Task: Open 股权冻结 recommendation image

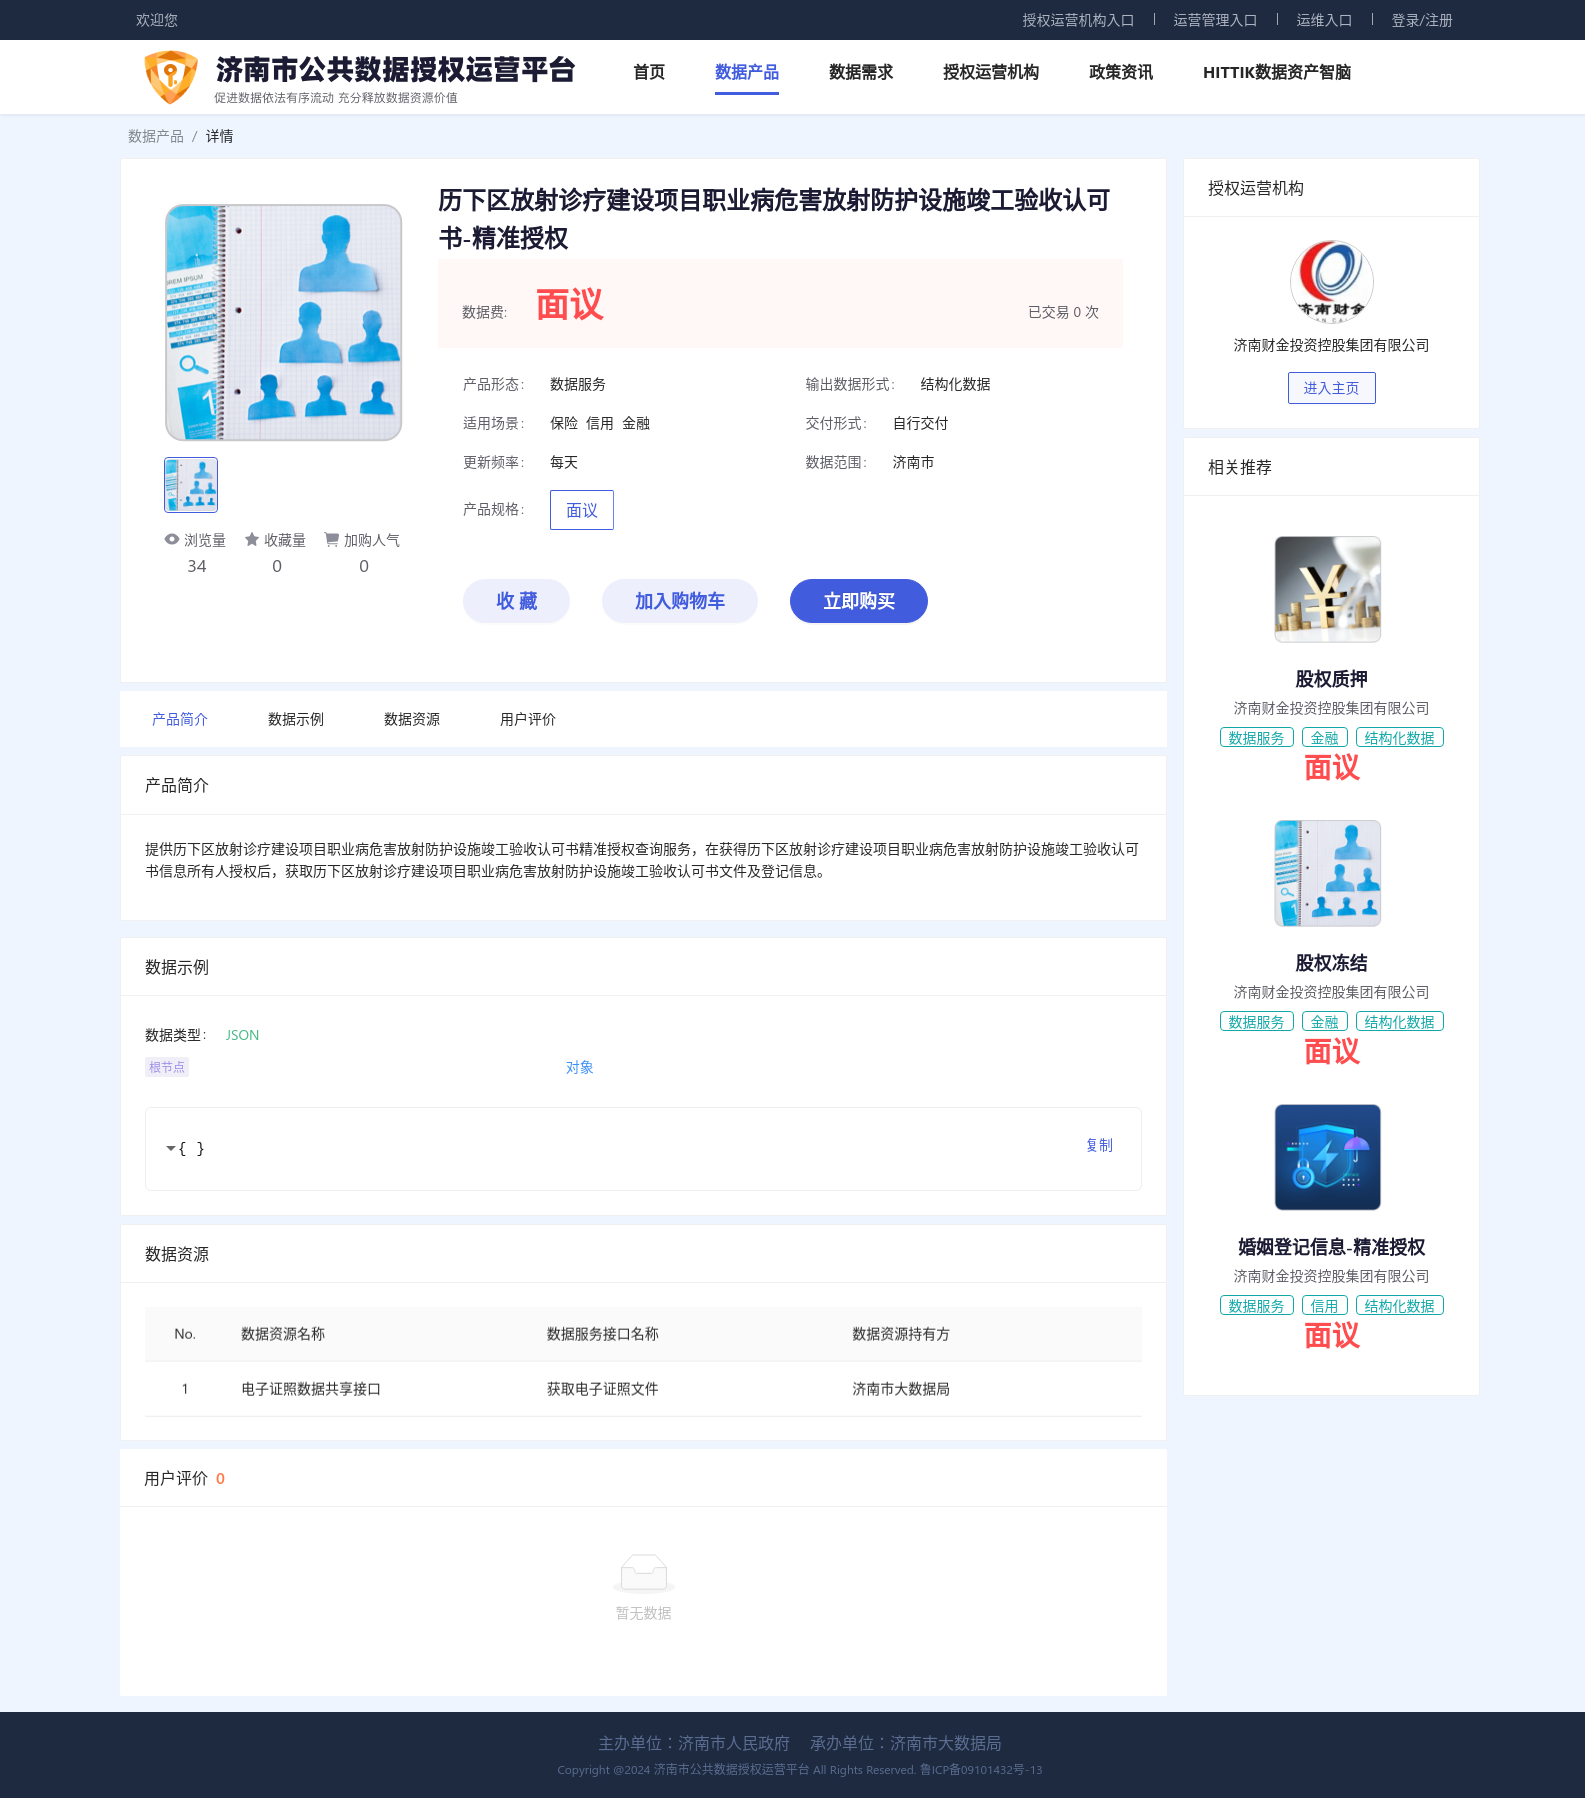Action: click(1328, 873)
